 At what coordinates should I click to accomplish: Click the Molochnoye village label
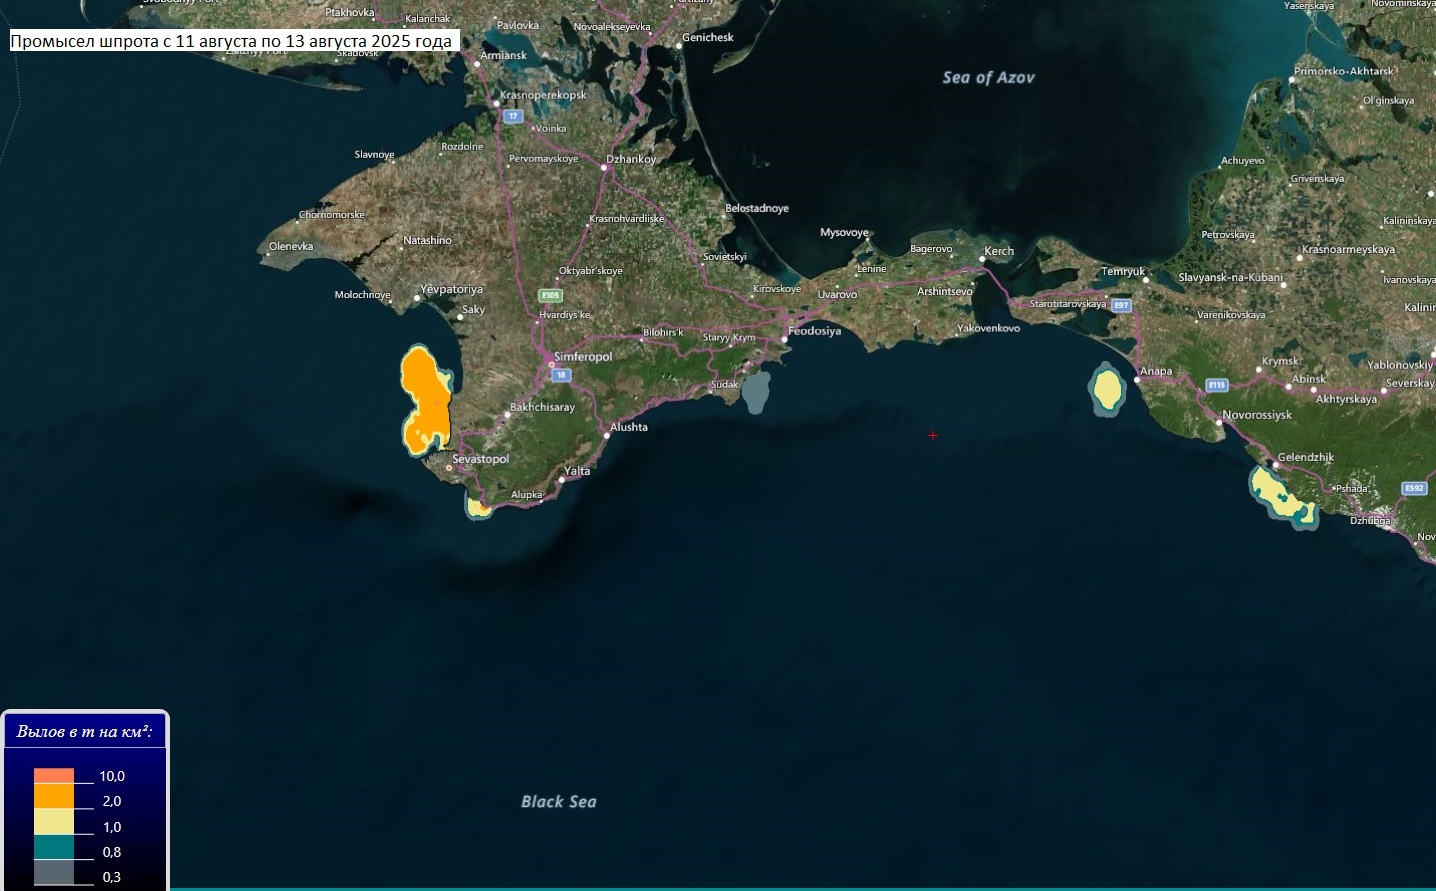363,295
